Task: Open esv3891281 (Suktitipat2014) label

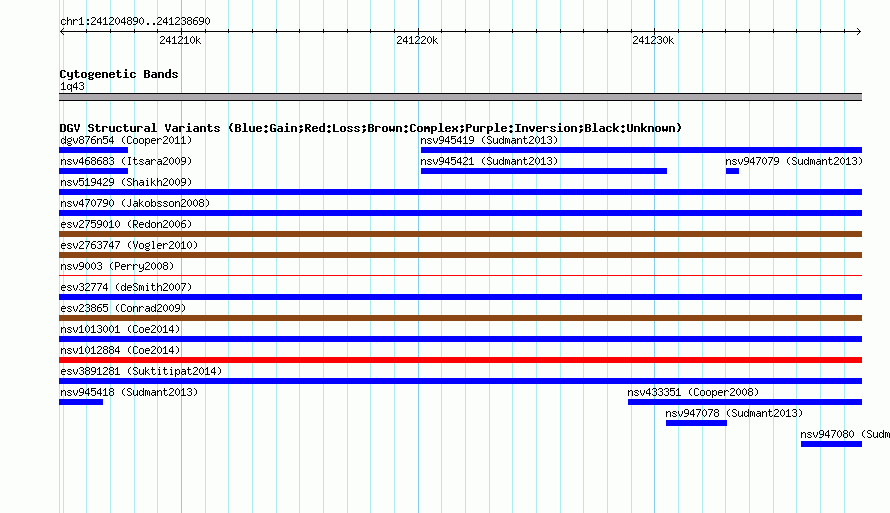Action: (x=141, y=371)
